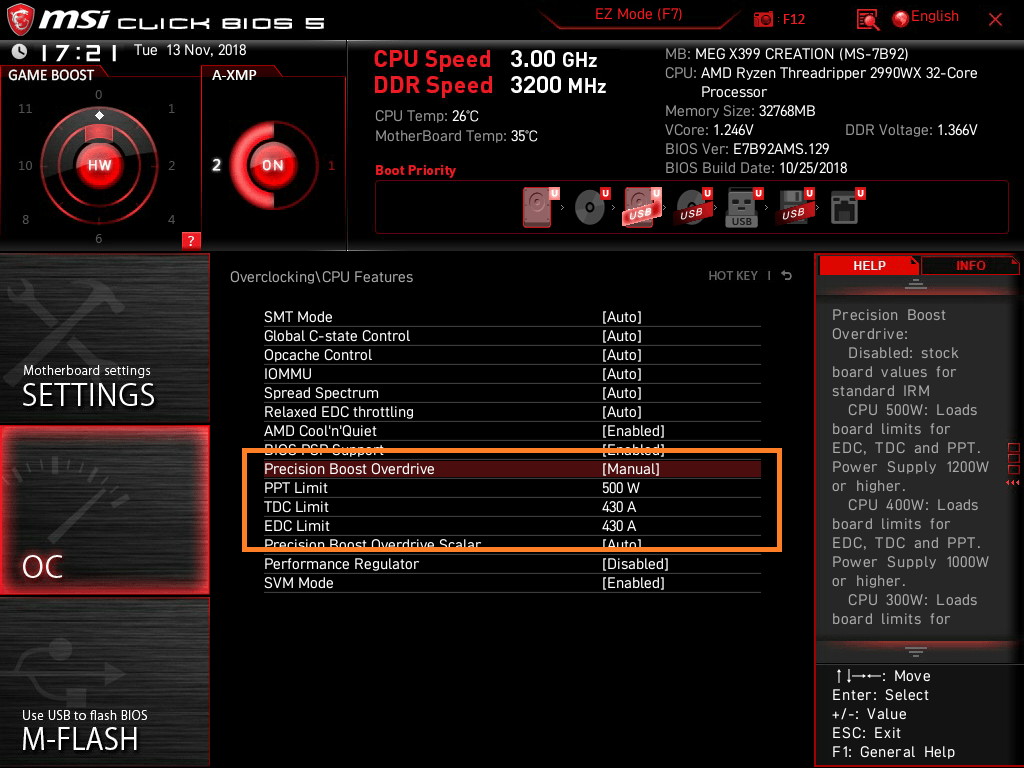1024x768 pixels.
Task: Select the USB floppy boot device
Action: tap(795, 207)
